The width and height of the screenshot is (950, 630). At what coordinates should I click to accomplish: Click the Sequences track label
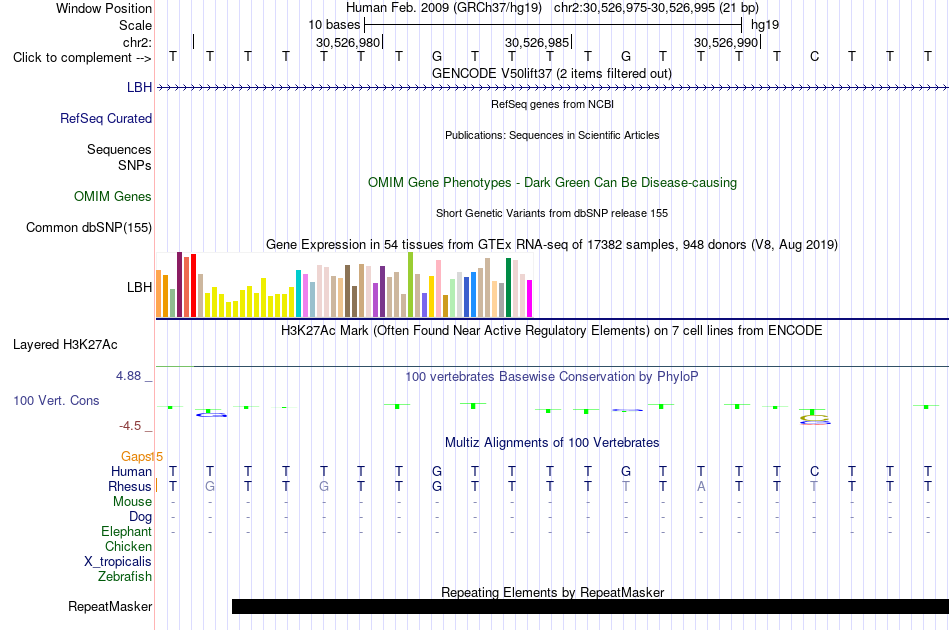click(119, 149)
